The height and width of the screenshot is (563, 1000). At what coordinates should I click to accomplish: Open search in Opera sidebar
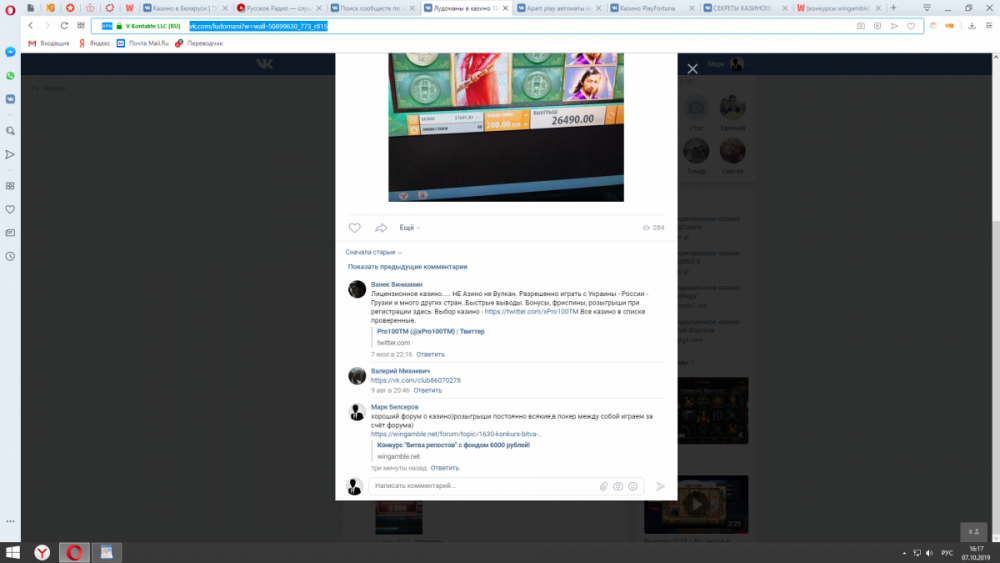(10, 131)
